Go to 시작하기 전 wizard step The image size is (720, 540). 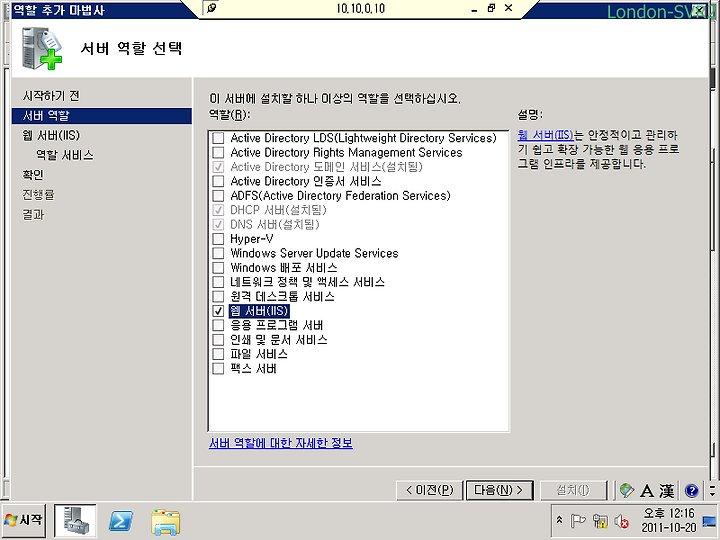pyautogui.click(x=51, y=96)
